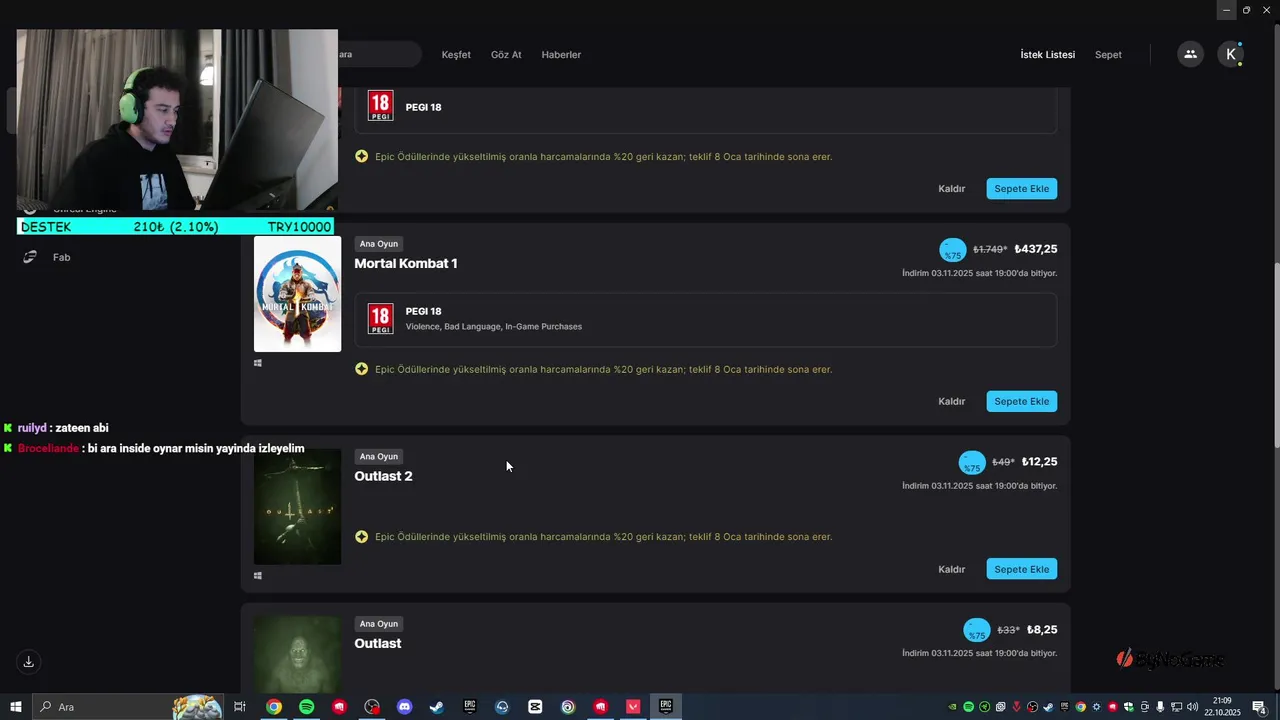Click the %75 discount badge for Outlast

click(977, 631)
